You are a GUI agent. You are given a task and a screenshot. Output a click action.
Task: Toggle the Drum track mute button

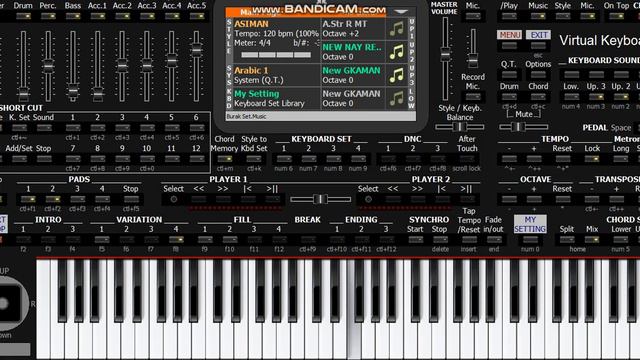(x=23, y=16)
